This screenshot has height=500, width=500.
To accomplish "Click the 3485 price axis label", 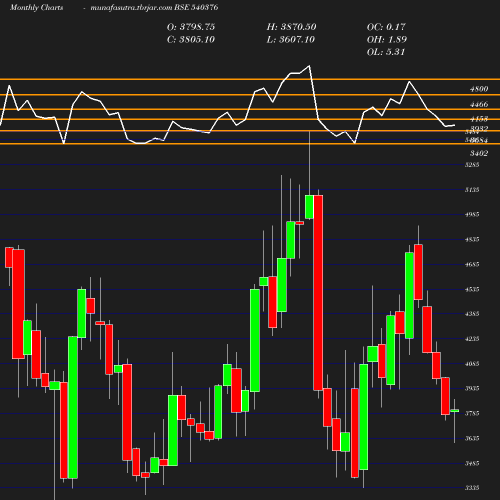I will tap(472, 463).
